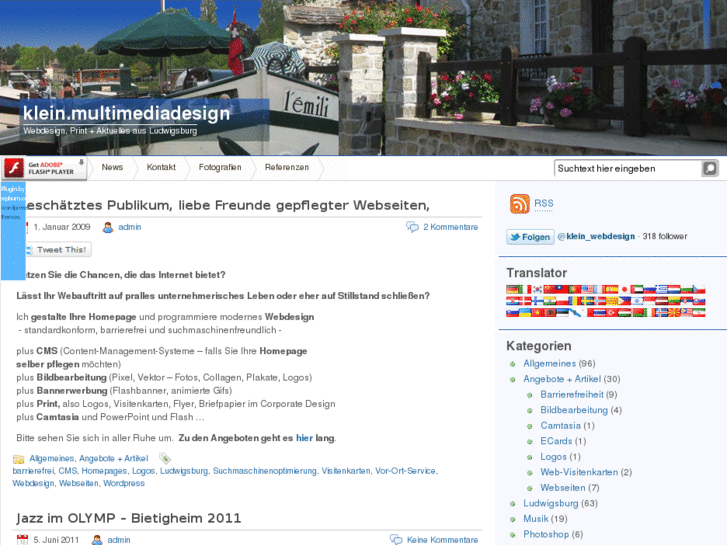
Task: Click the Angebote + Artikel link below post
Action: [114, 458]
